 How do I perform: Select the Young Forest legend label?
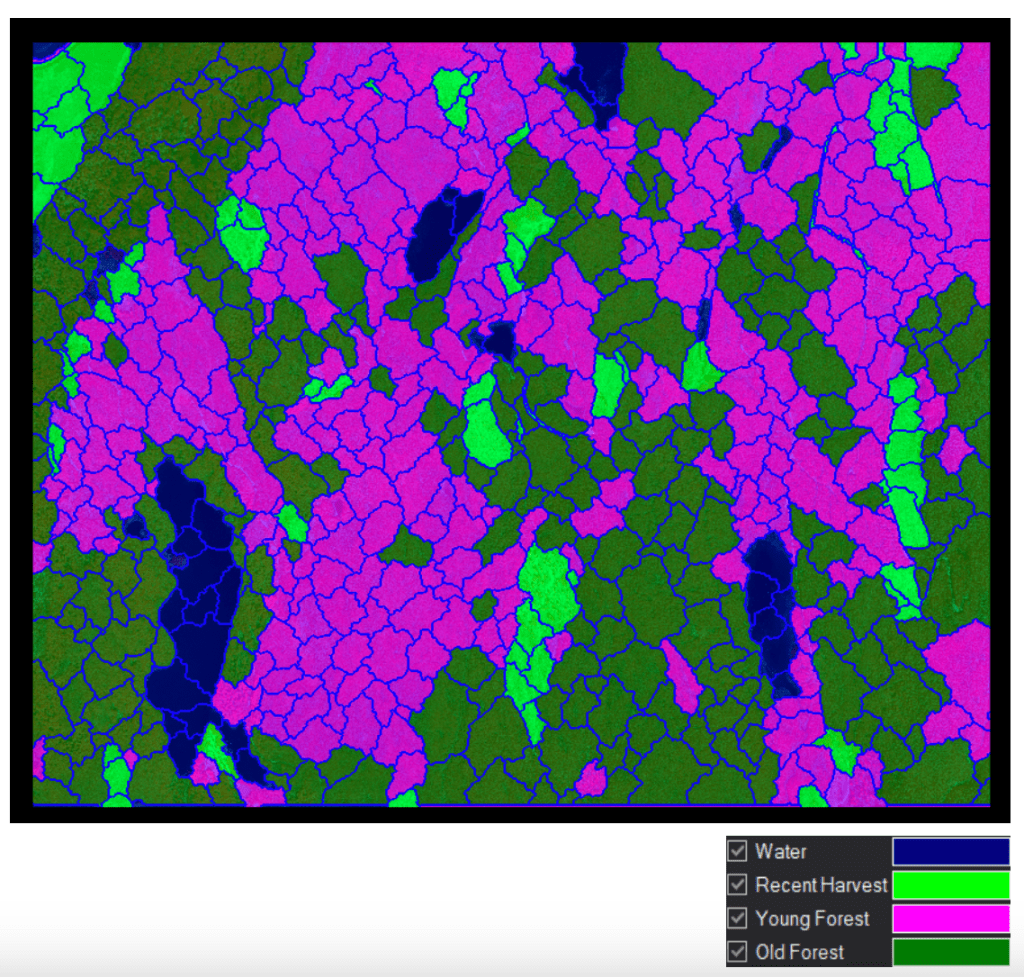tap(812, 918)
